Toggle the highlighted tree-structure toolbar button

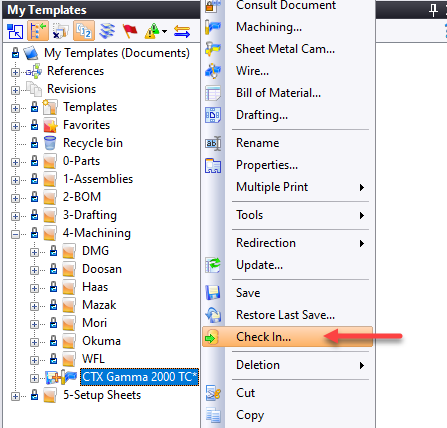click(x=38, y=31)
